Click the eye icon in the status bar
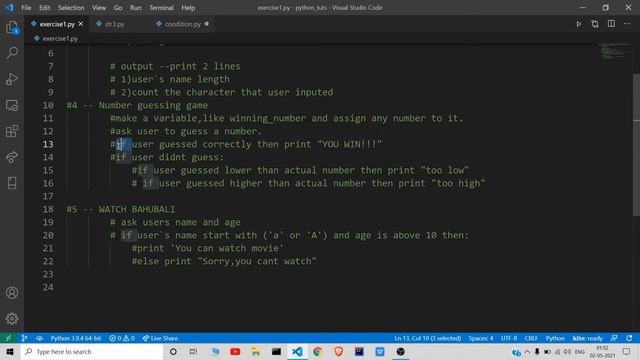Viewport: 640px width, 360px height. (x=39, y=338)
